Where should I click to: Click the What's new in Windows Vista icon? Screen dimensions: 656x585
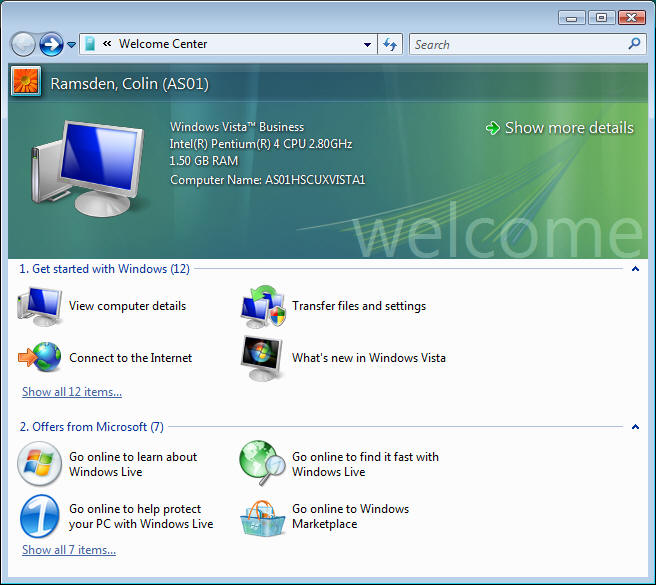point(262,358)
